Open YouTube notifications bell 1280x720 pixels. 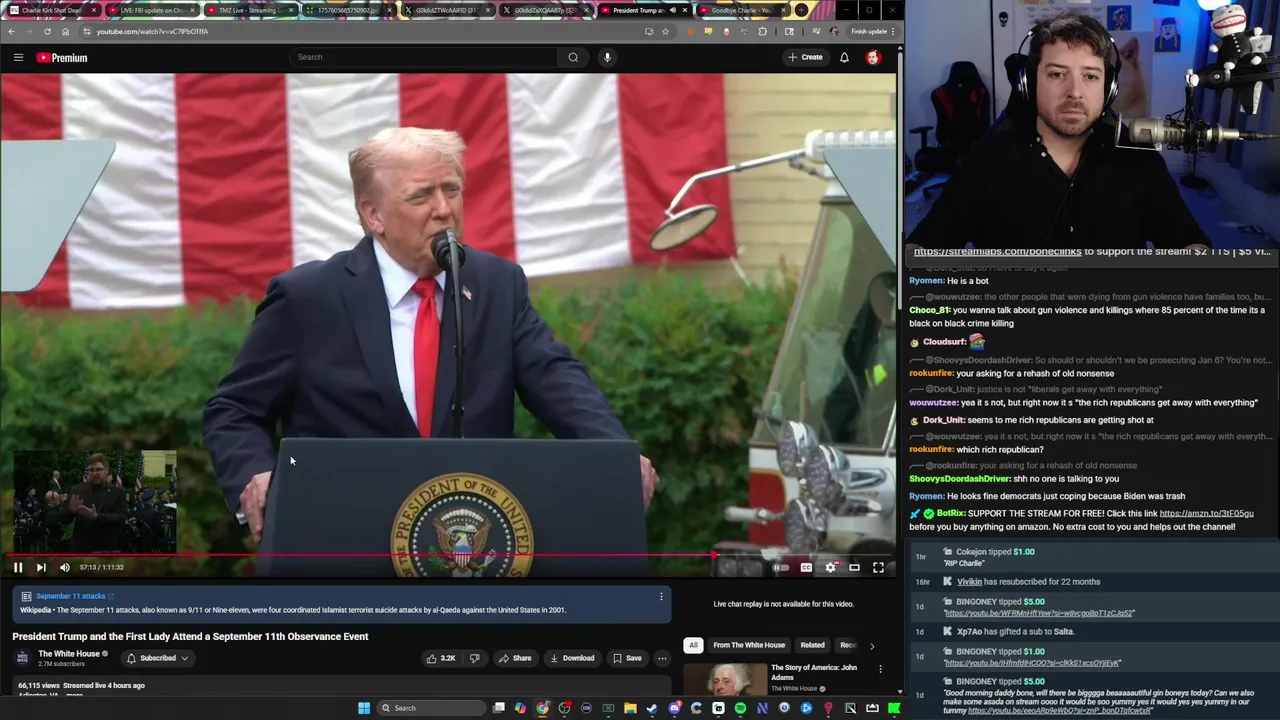pos(844,57)
